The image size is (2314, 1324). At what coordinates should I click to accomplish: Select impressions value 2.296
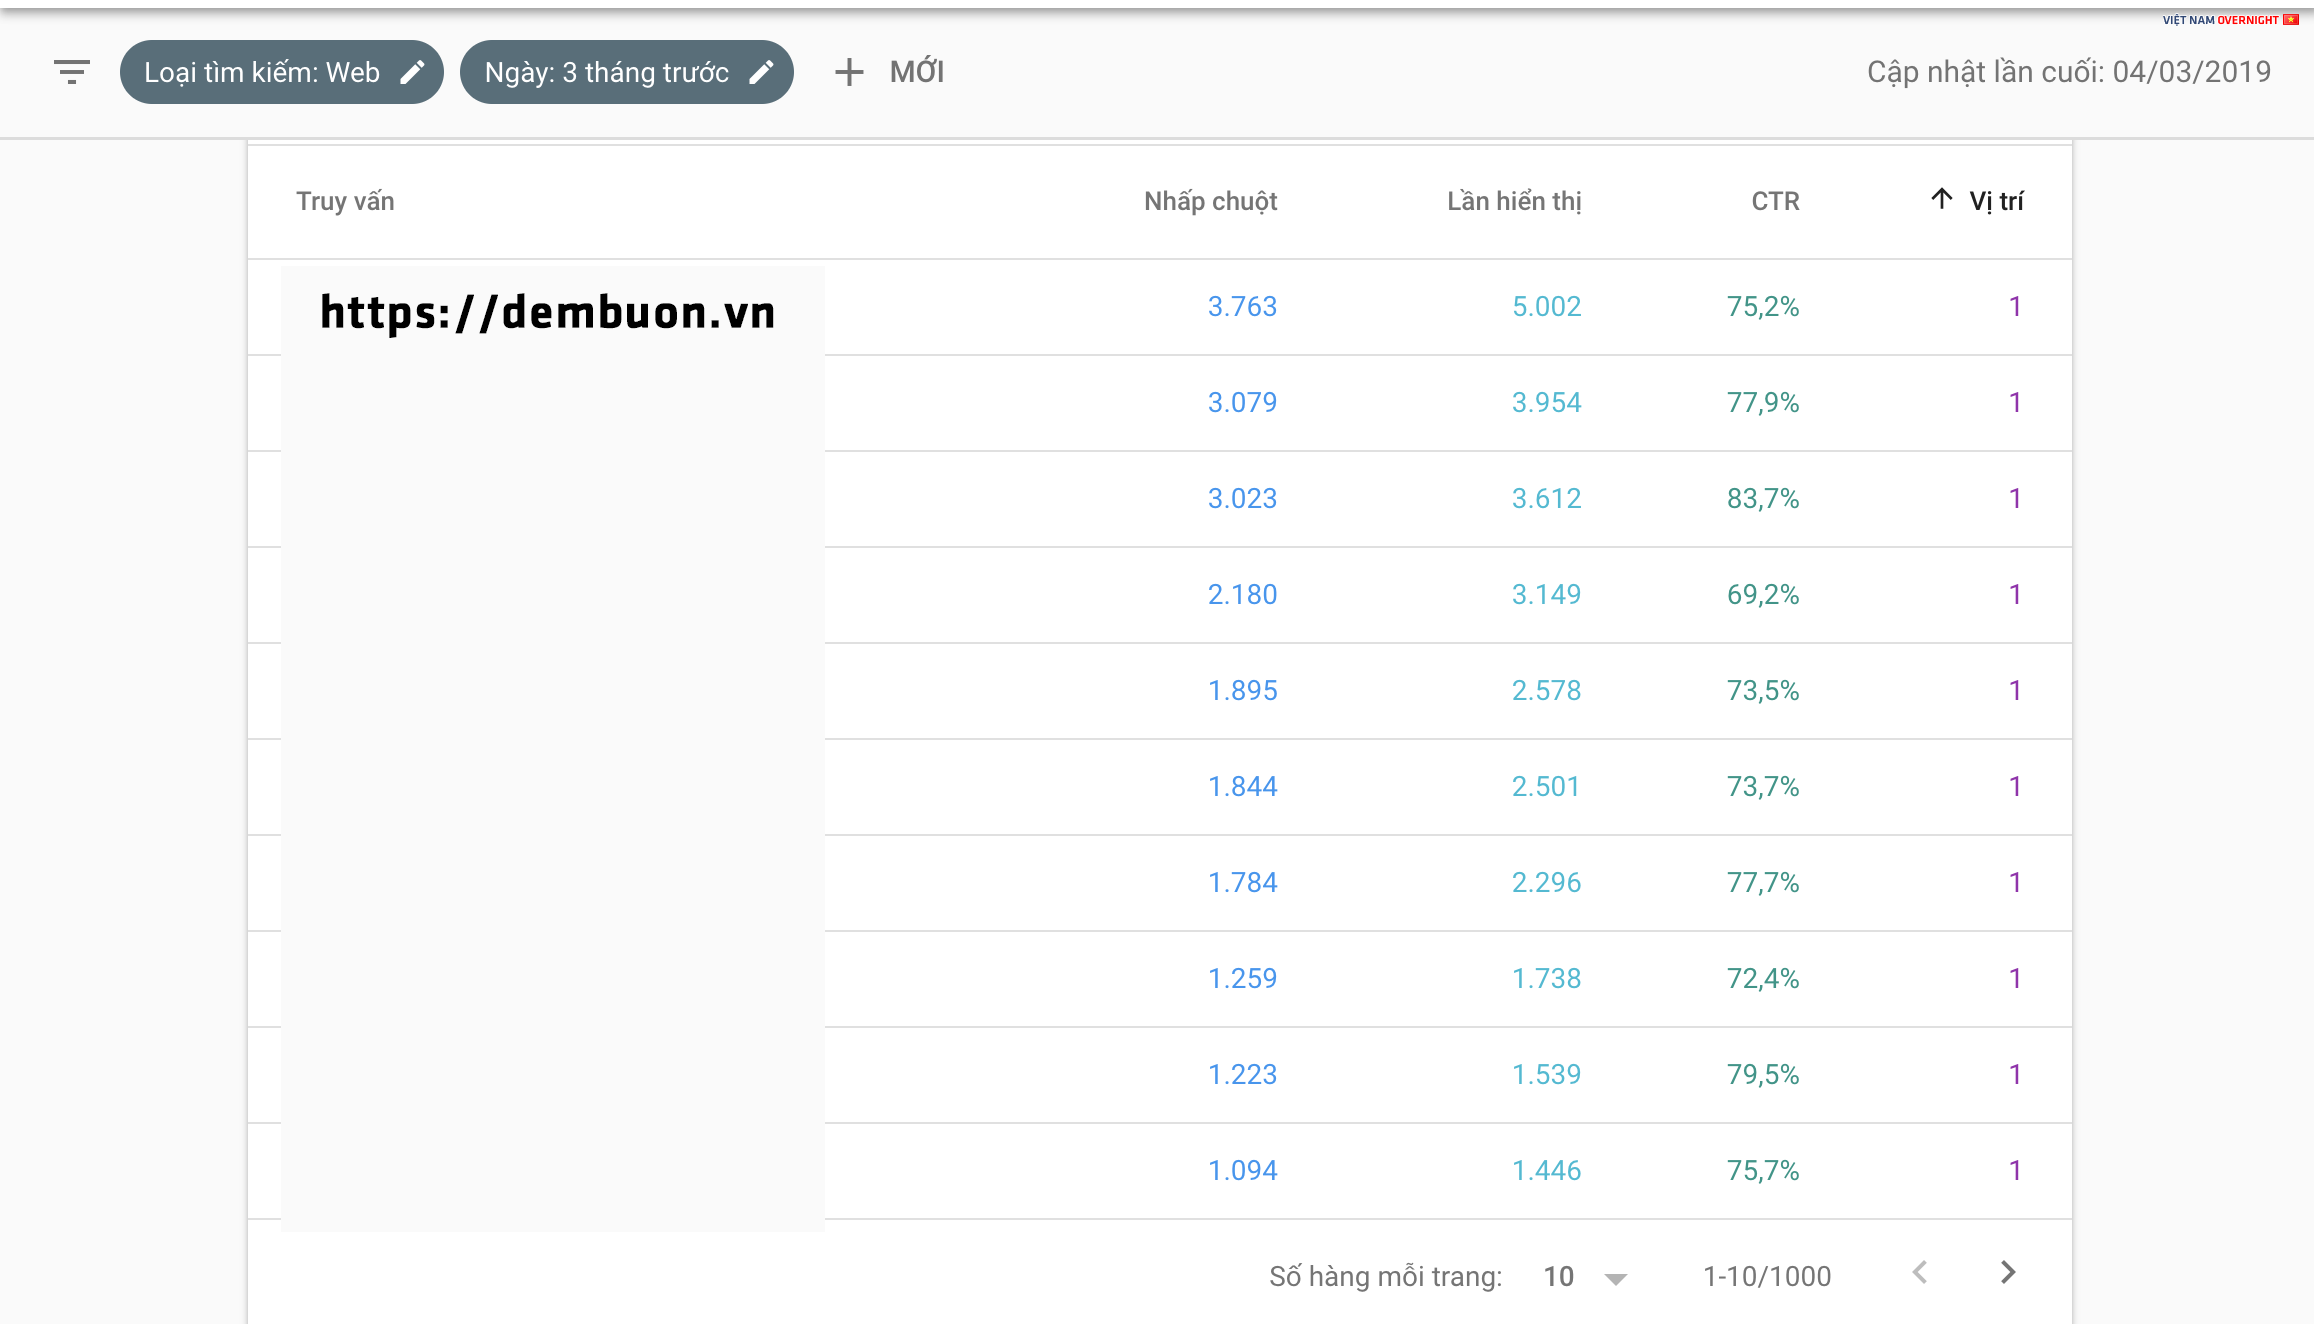pos(1546,882)
